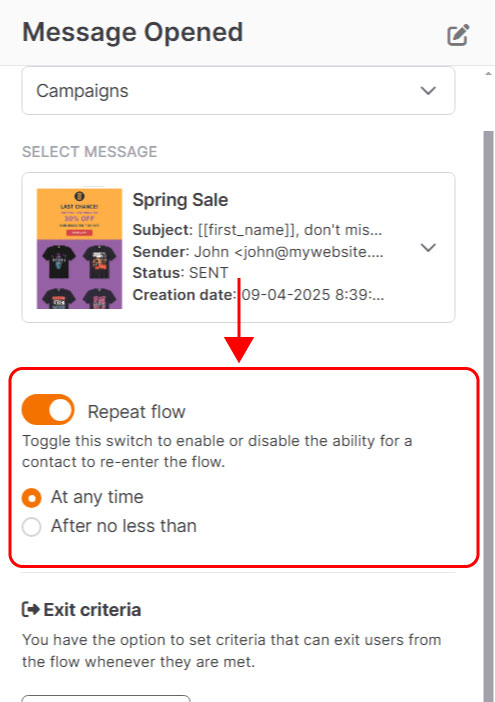Screen dimensions: 495x702
Task: Click the Message Opened panel title
Action: [132, 33]
